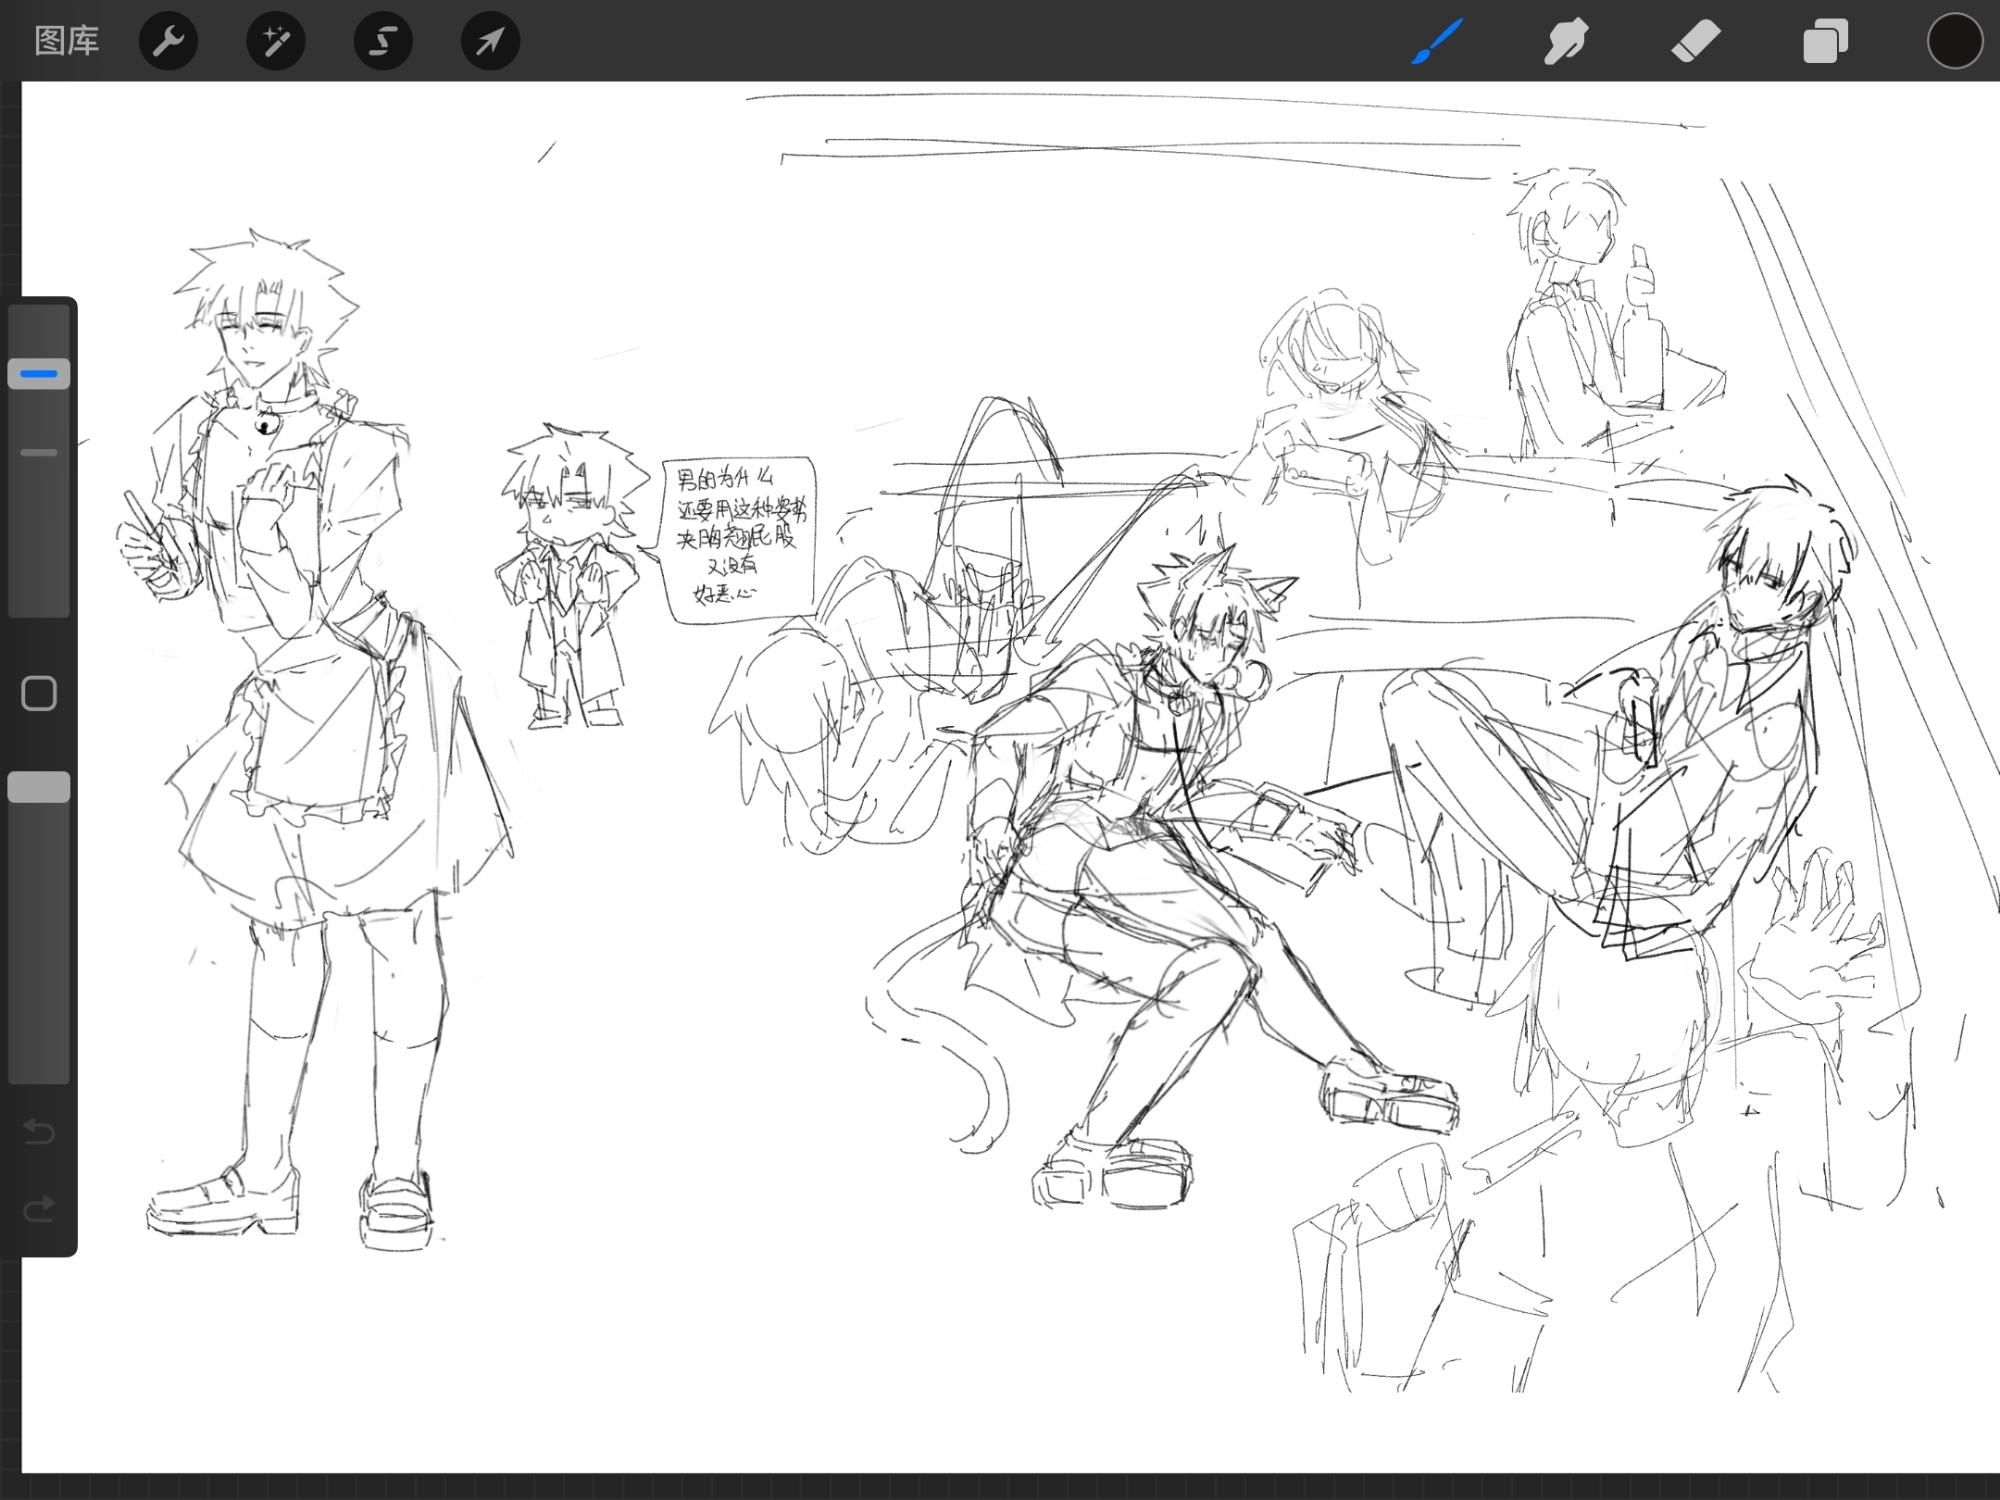2000x1500 pixels.
Task: Open the color picker circle
Action: [1954, 41]
